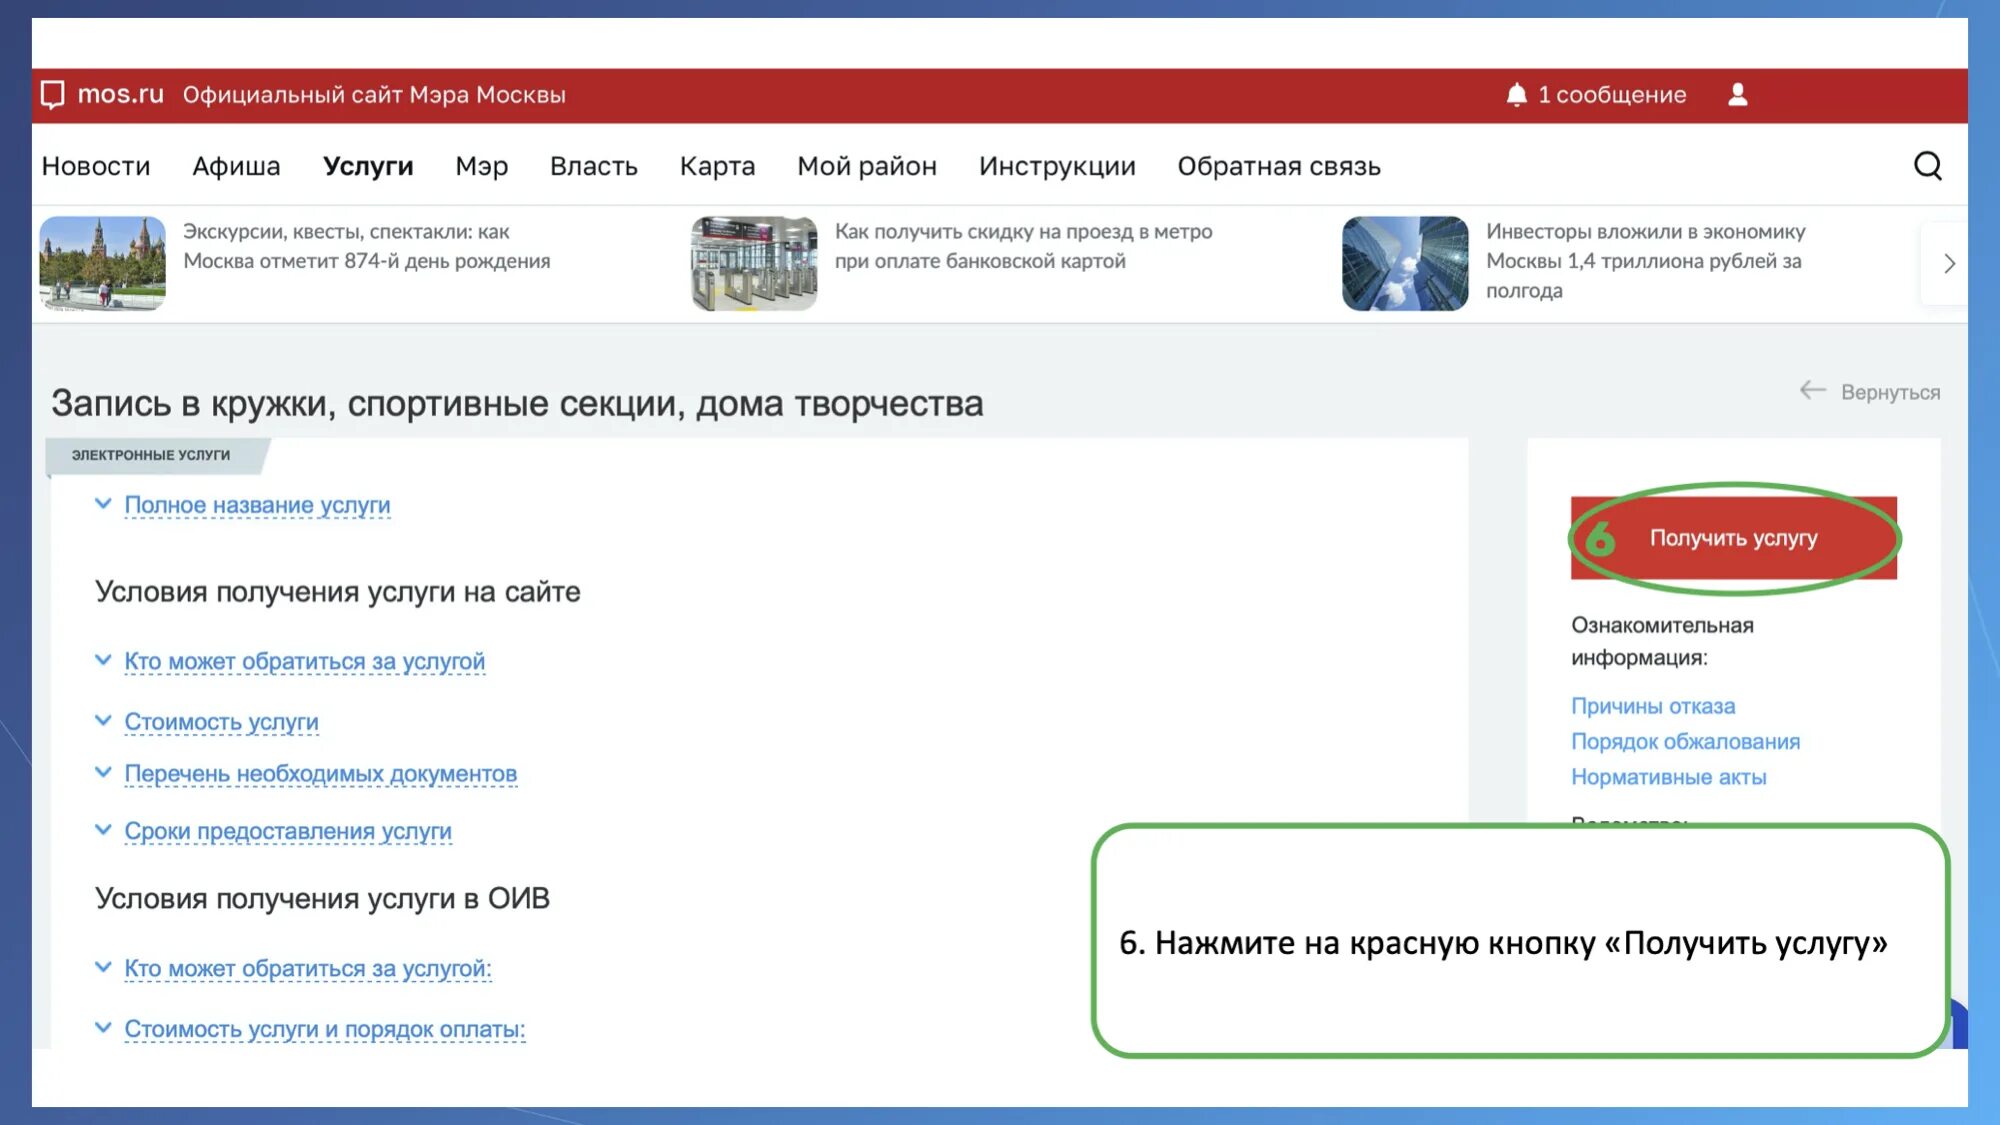Click the ЭЛЕКТРОННЫЕ УСЛУГИ tab label
Screen dimensions: 2000x1125
pyautogui.click(x=151, y=455)
